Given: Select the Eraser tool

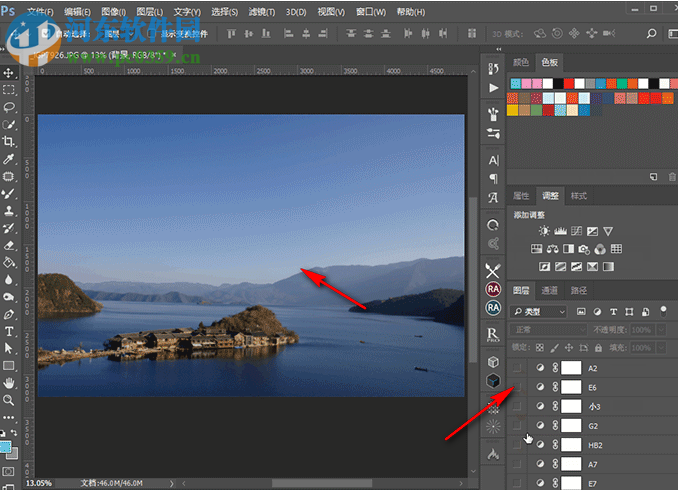Looking at the screenshot, I should coord(9,245).
